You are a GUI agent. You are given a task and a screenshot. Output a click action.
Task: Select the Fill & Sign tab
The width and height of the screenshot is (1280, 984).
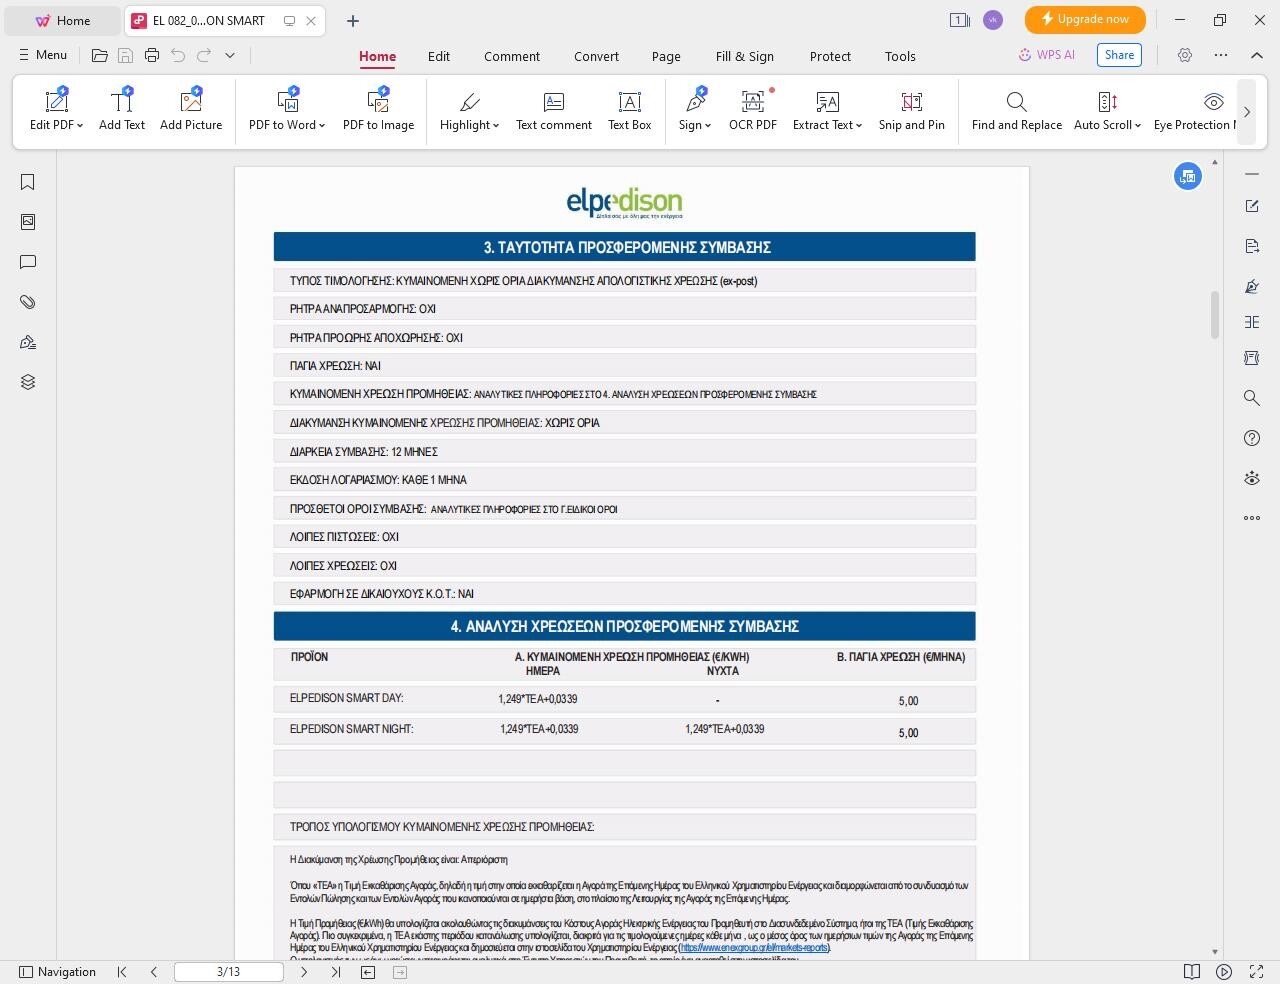[745, 56]
